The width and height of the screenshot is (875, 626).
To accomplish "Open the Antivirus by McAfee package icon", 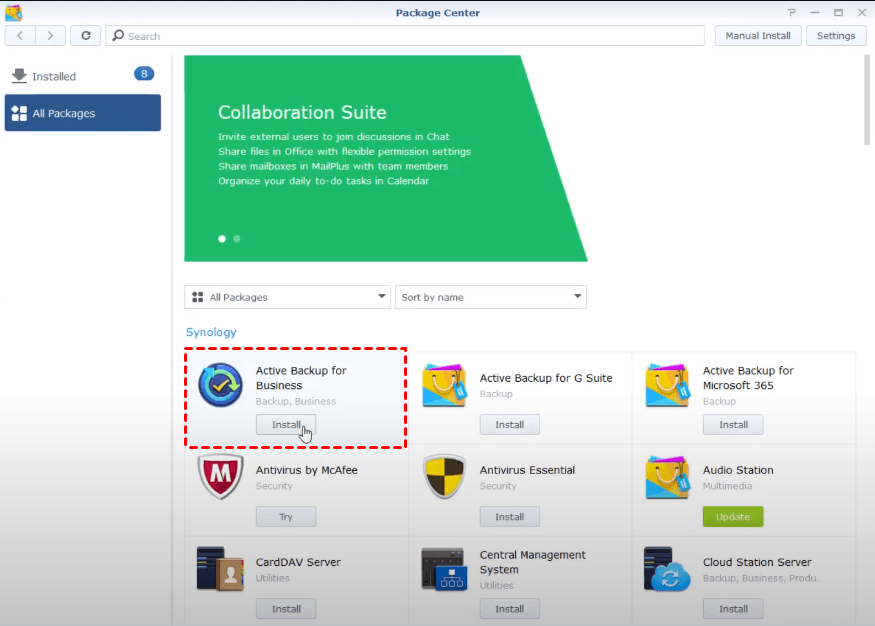I will [x=220, y=477].
